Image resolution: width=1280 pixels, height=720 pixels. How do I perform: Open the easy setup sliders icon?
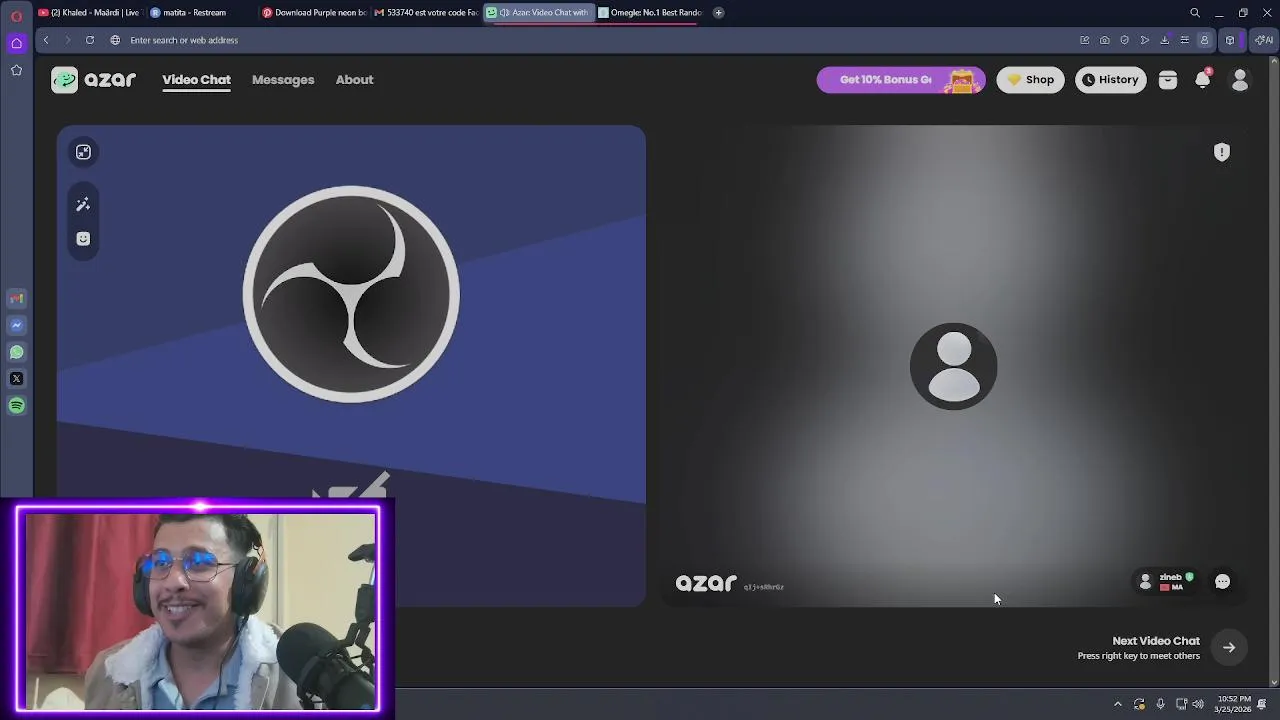click(x=1184, y=40)
